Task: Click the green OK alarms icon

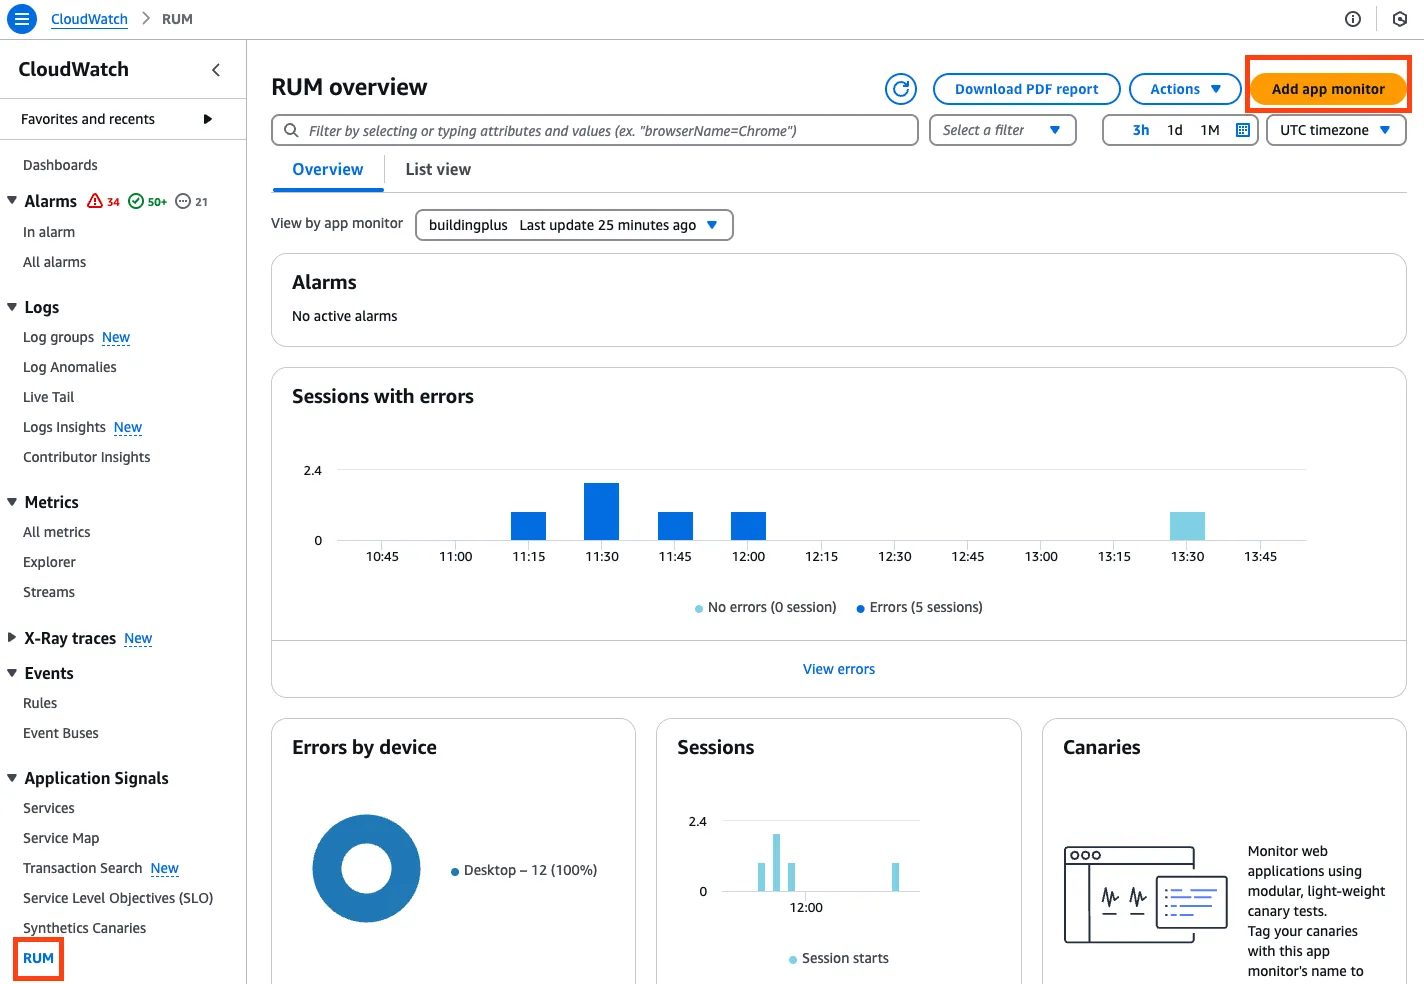Action: tap(136, 201)
